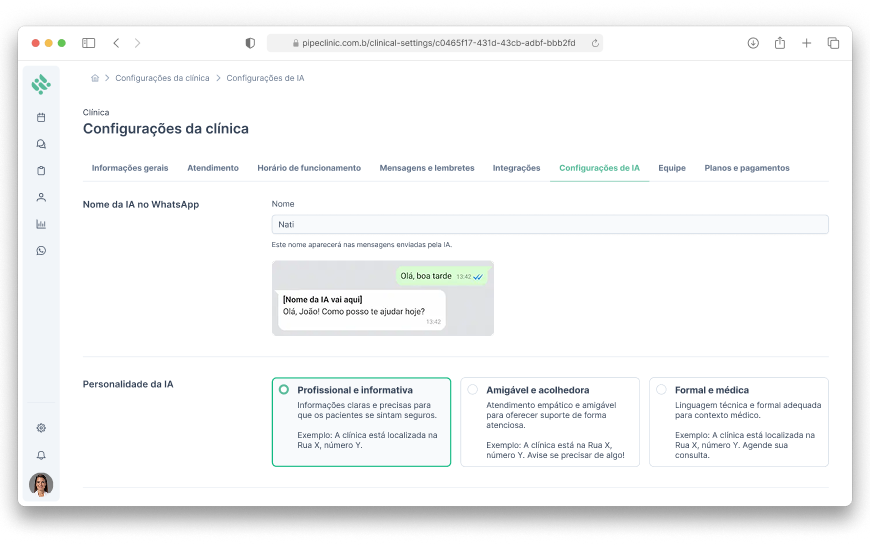Open the notifications bell icon
870x546 pixels.
[x=41, y=455]
